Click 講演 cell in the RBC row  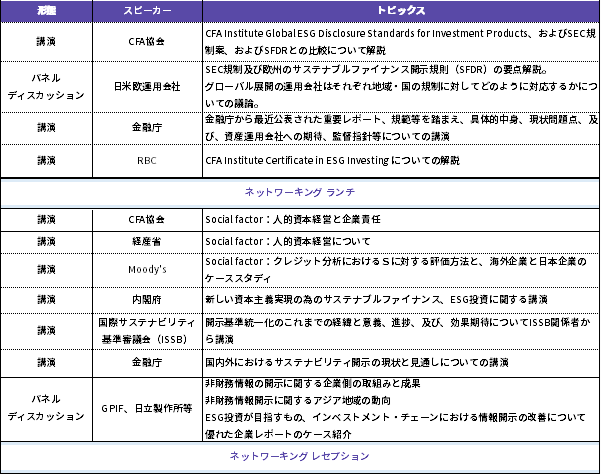(46, 161)
